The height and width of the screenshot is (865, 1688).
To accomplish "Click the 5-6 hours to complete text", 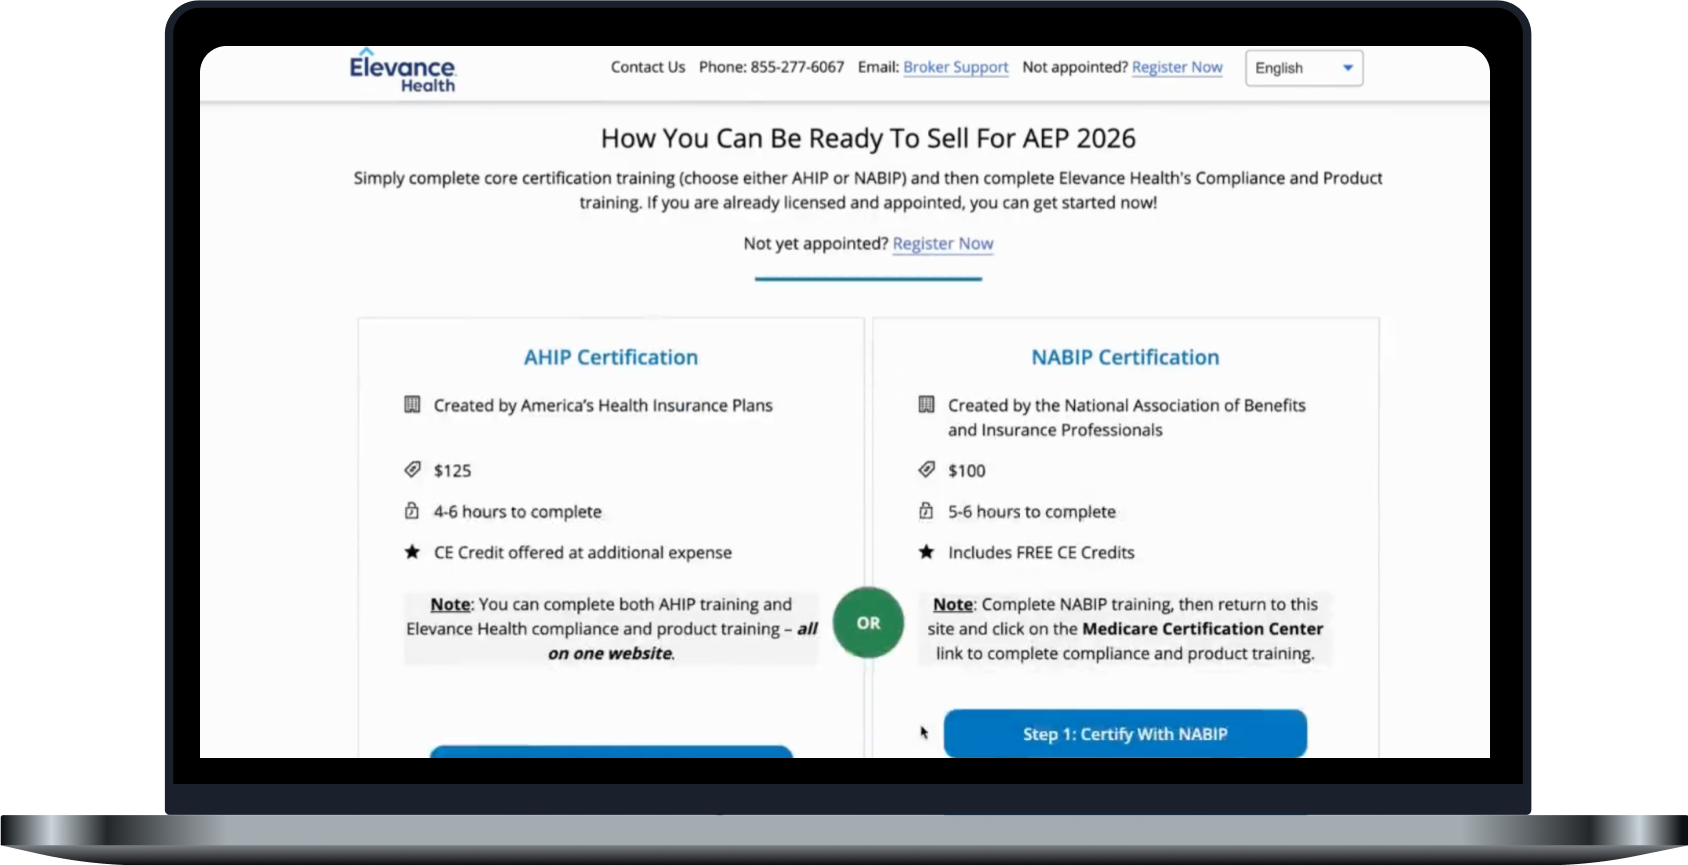I will 1032,512.
